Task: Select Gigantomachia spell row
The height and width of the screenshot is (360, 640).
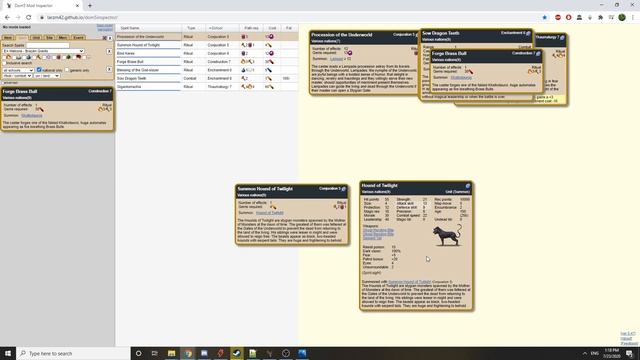Action: pyautogui.click(x=207, y=87)
